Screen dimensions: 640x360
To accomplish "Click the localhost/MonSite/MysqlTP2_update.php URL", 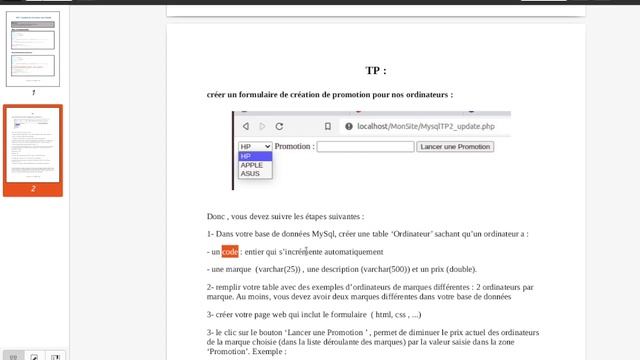I will [426, 127].
